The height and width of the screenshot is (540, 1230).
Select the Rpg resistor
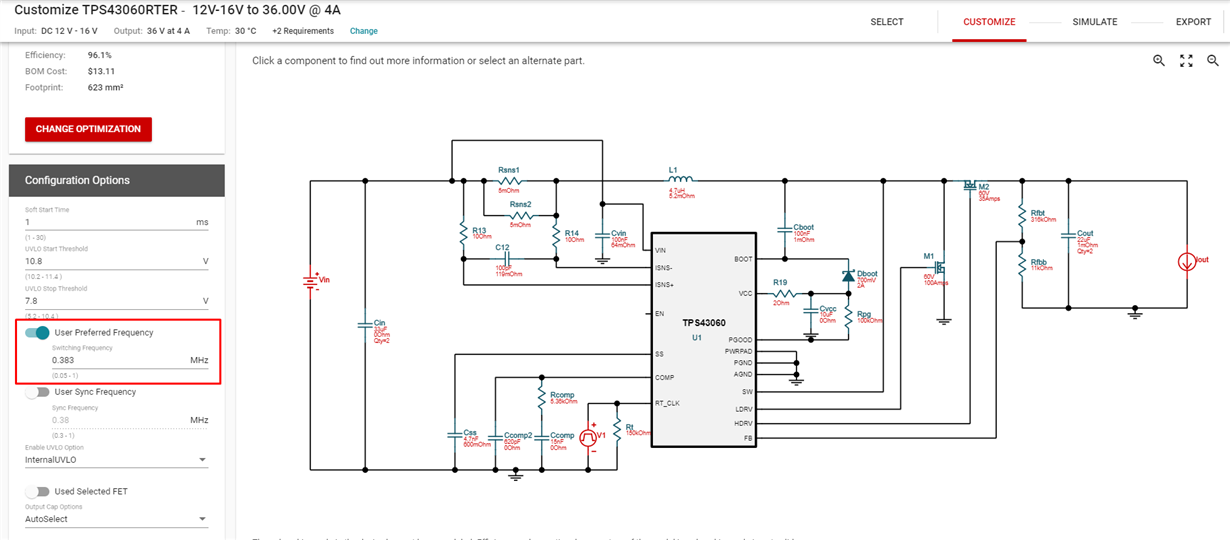click(849, 317)
